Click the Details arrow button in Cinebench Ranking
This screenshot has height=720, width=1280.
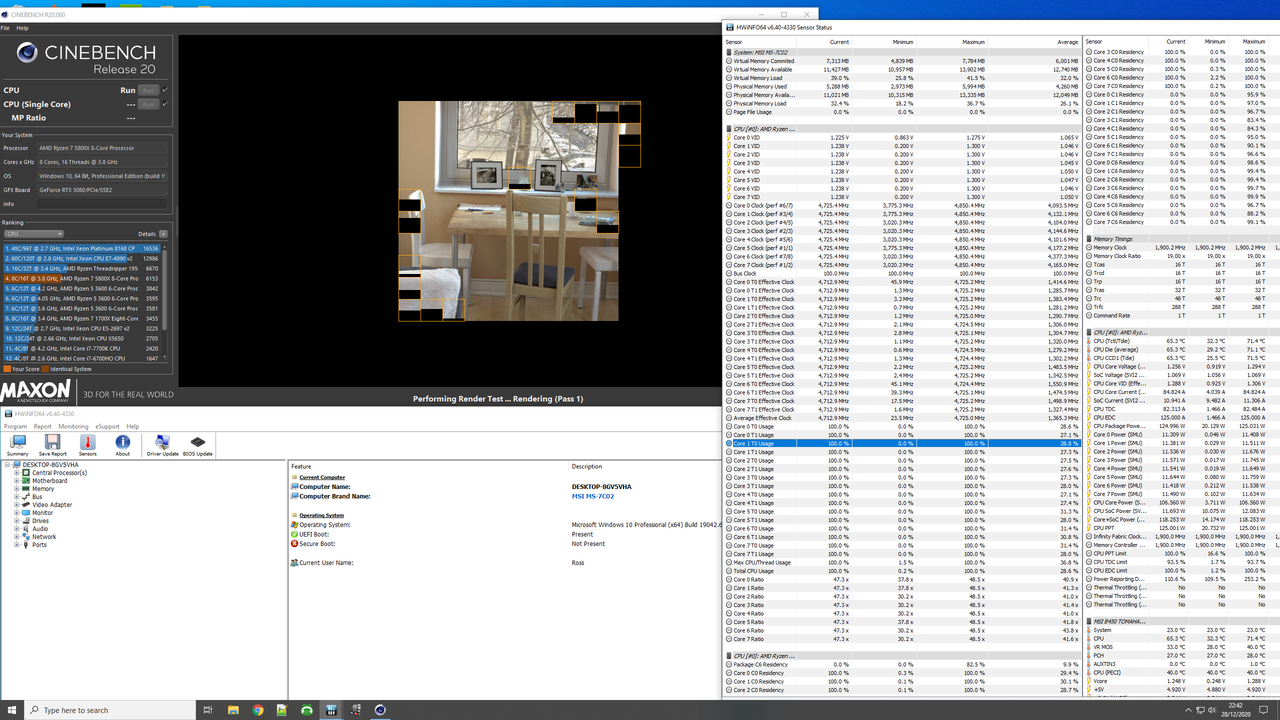point(163,234)
